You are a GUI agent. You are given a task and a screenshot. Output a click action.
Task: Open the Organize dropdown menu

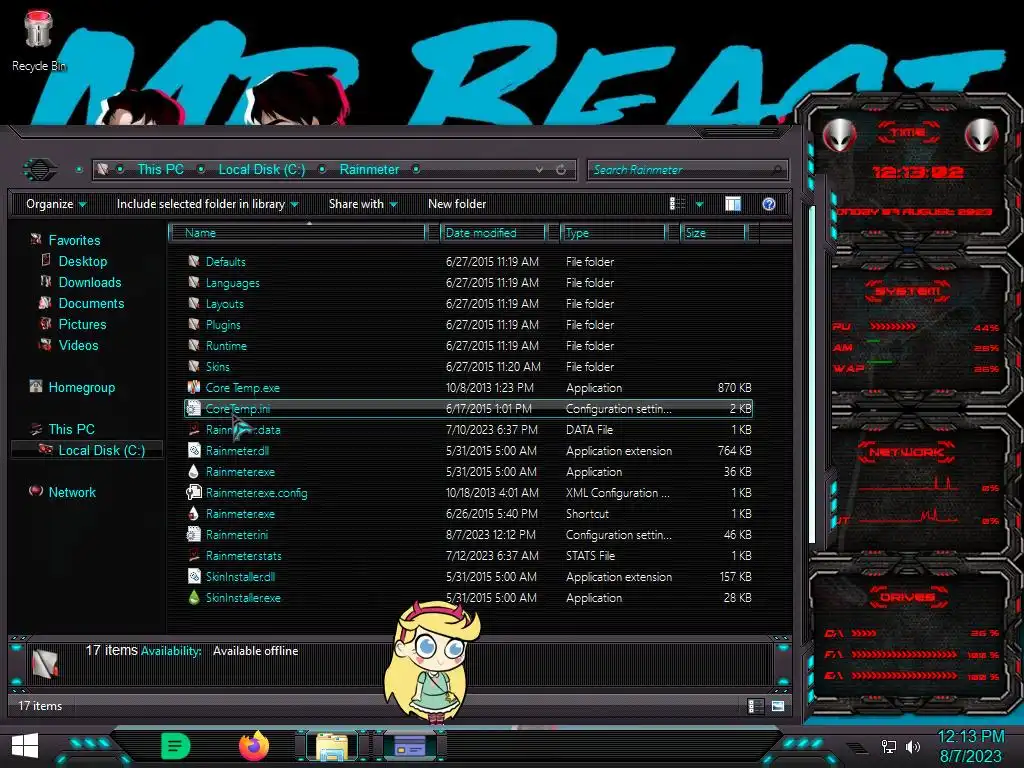point(56,204)
